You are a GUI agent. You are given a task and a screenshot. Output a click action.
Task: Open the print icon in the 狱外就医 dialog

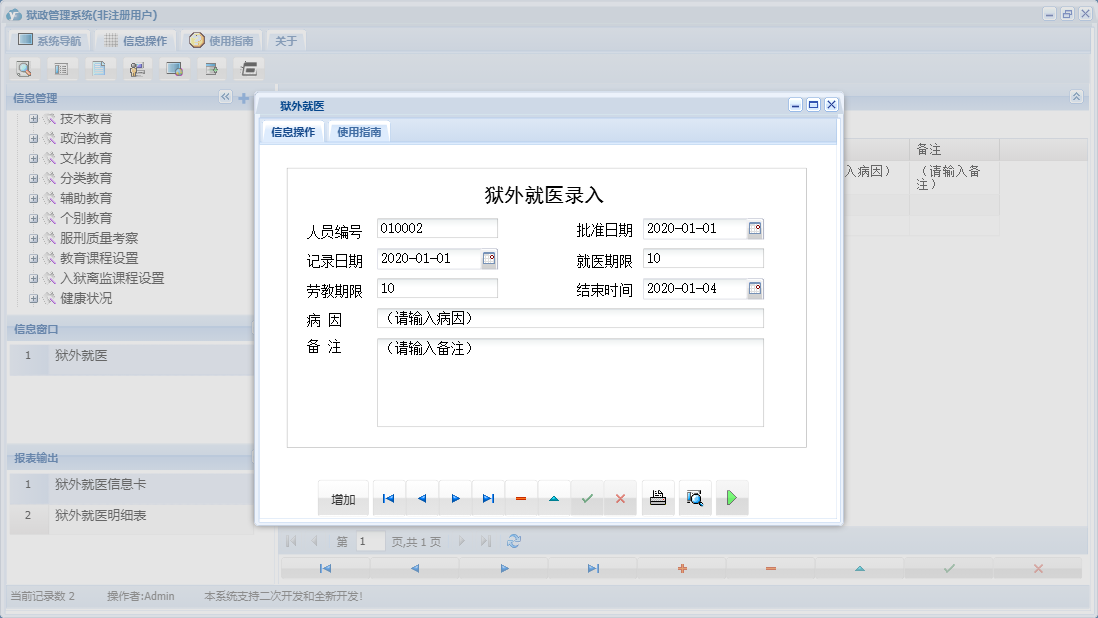657,497
